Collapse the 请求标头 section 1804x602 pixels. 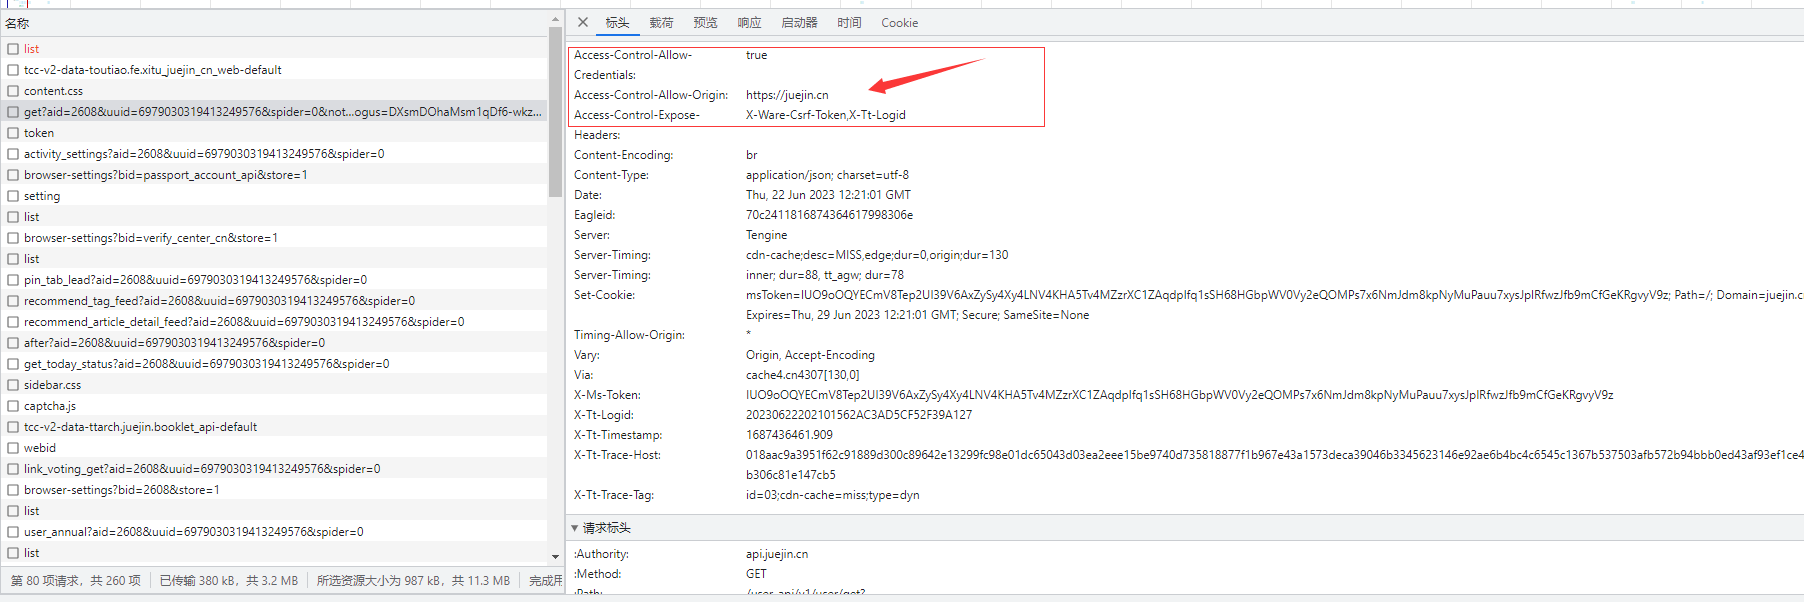(x=575, y=528)
